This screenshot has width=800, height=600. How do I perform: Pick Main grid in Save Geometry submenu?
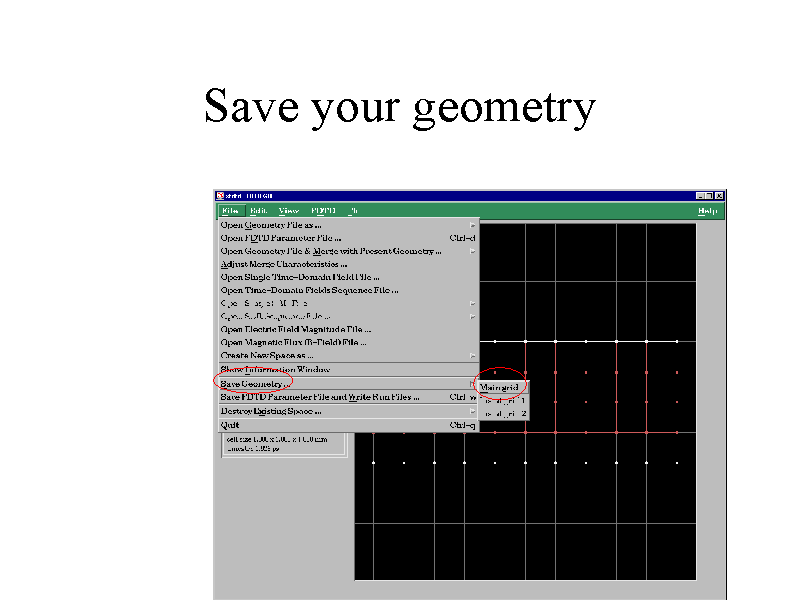point(504,388)
